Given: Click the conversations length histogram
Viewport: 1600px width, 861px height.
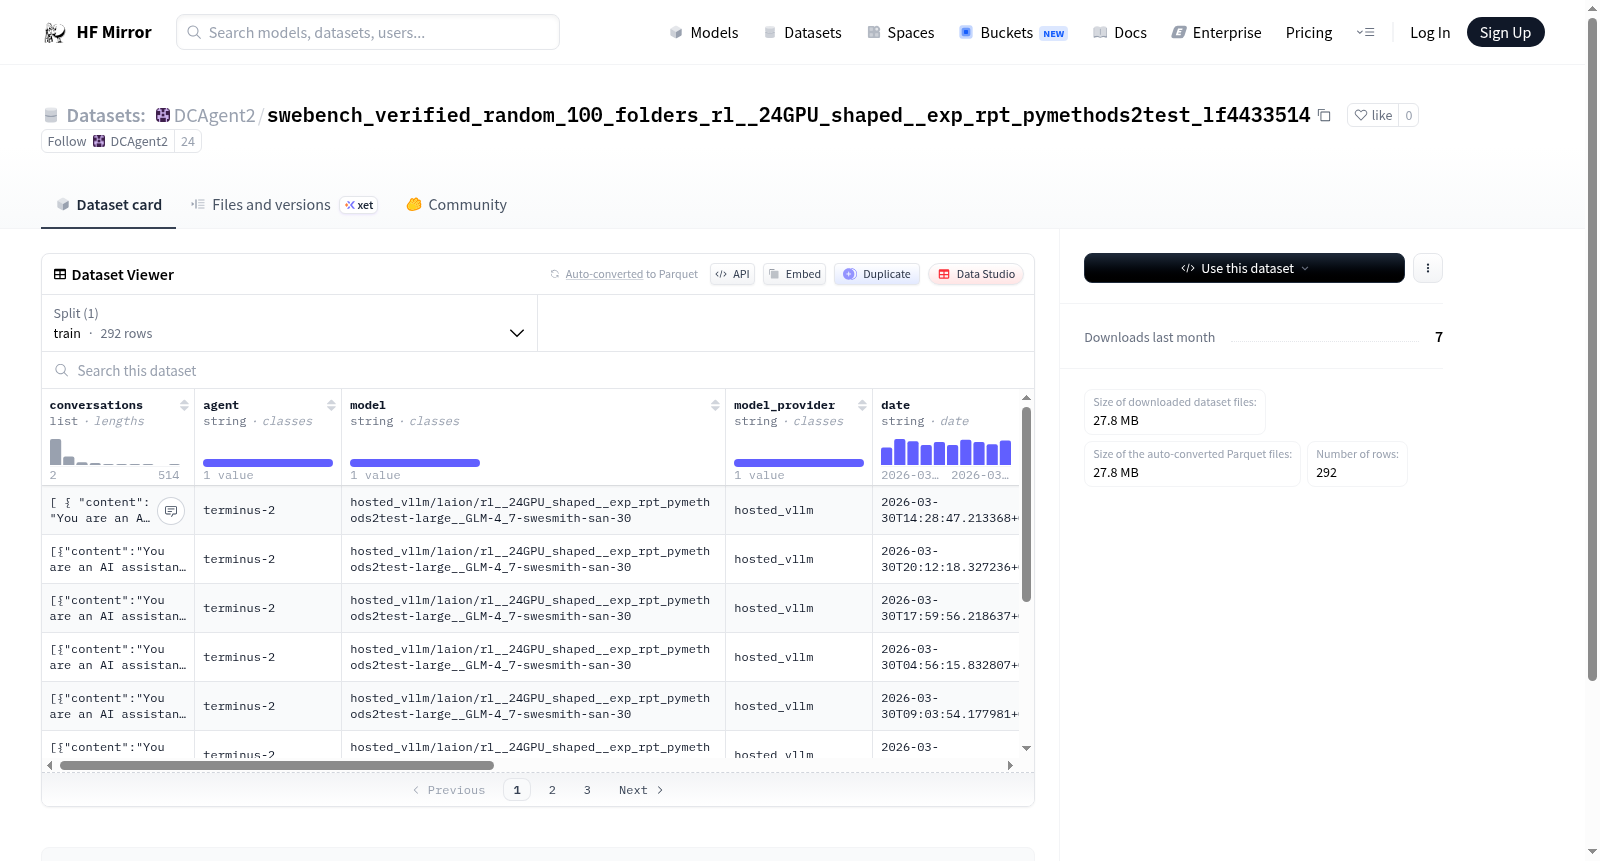Looking at the screenshot, I should [x=115, y=451].
